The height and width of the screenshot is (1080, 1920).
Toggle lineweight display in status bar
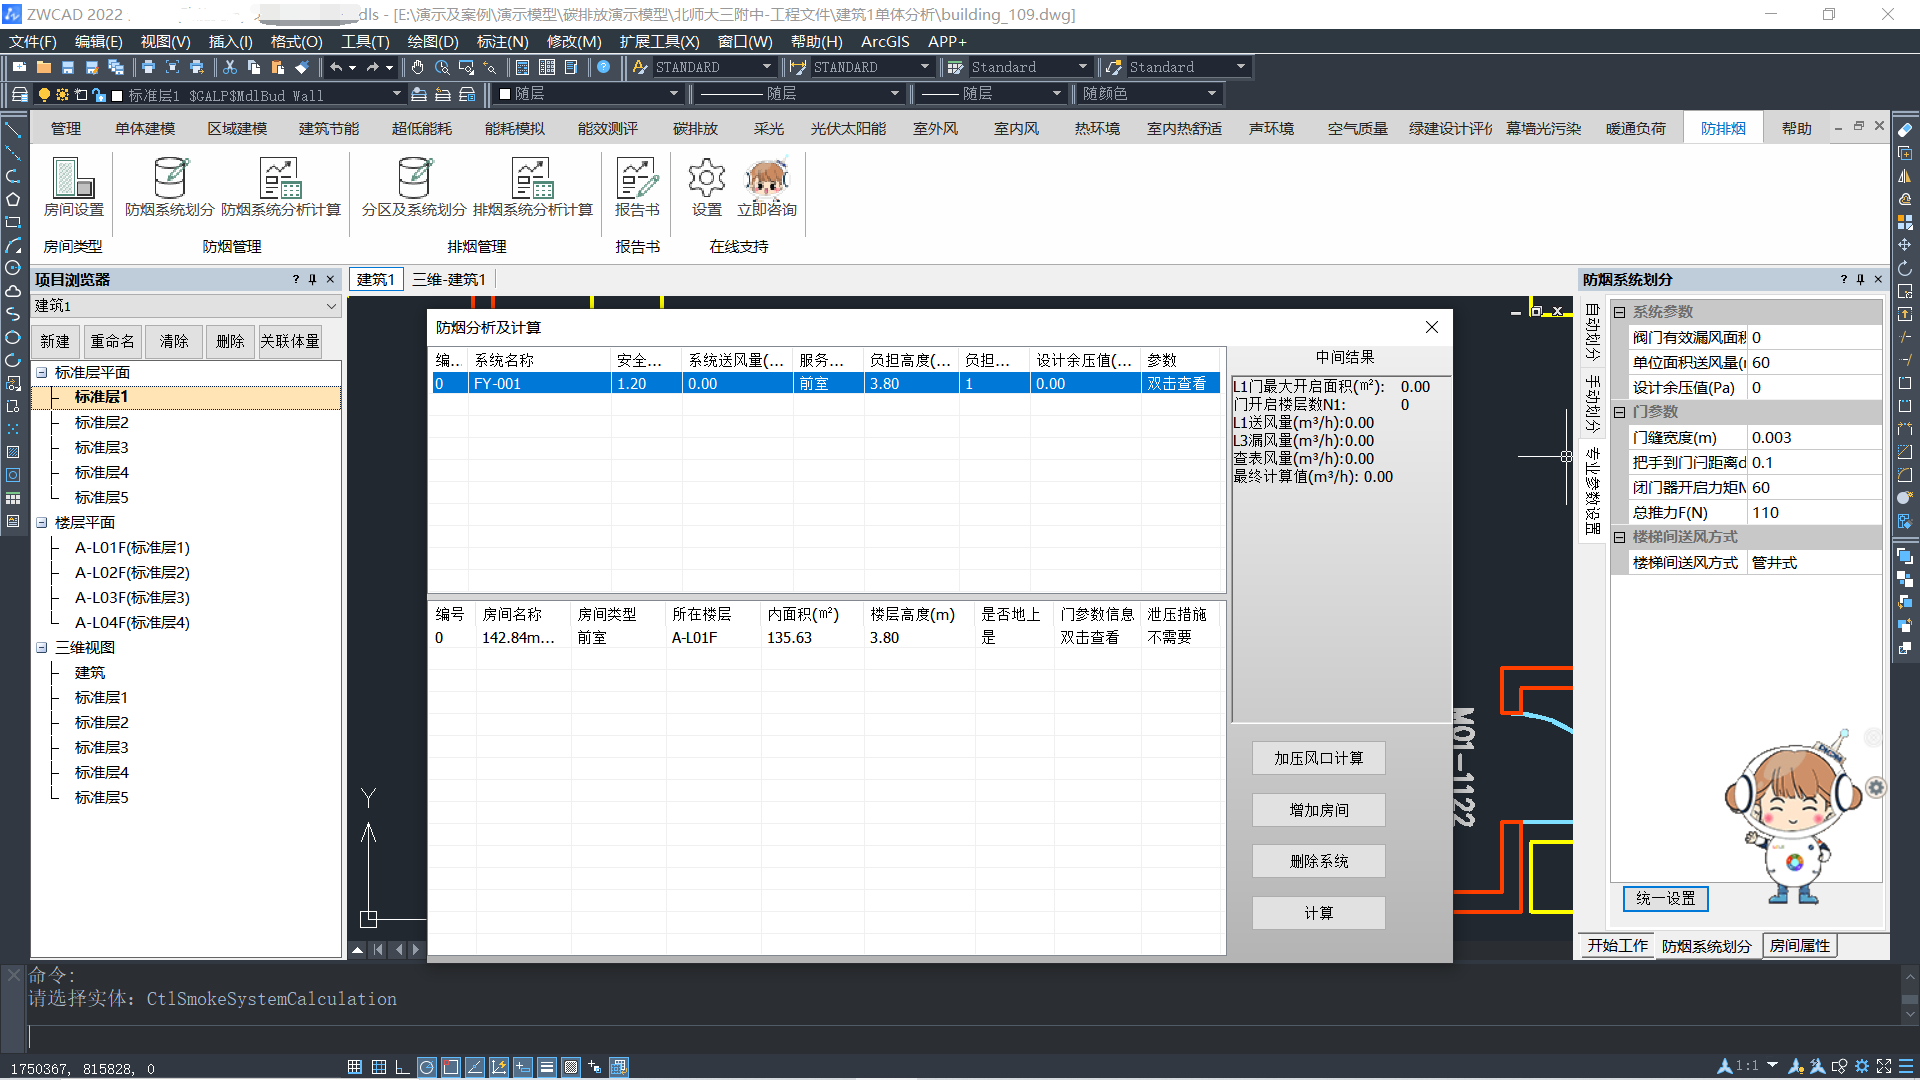pos(546,1067)
